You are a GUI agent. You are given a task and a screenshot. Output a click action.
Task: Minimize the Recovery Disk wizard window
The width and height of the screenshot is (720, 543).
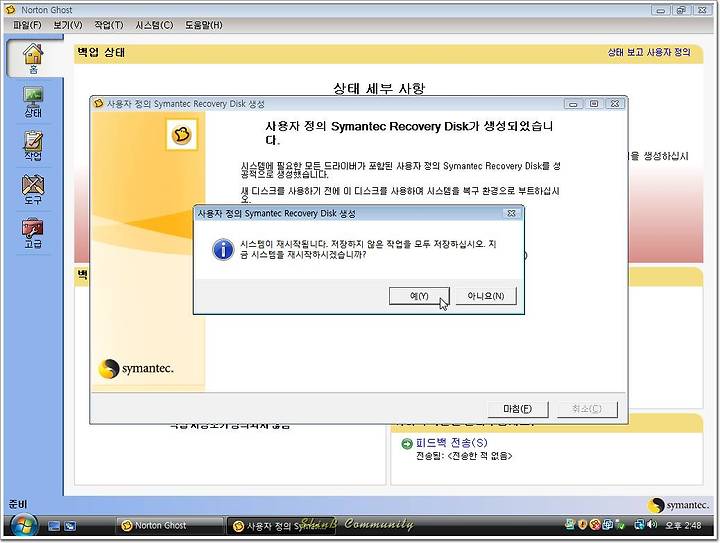573,104
